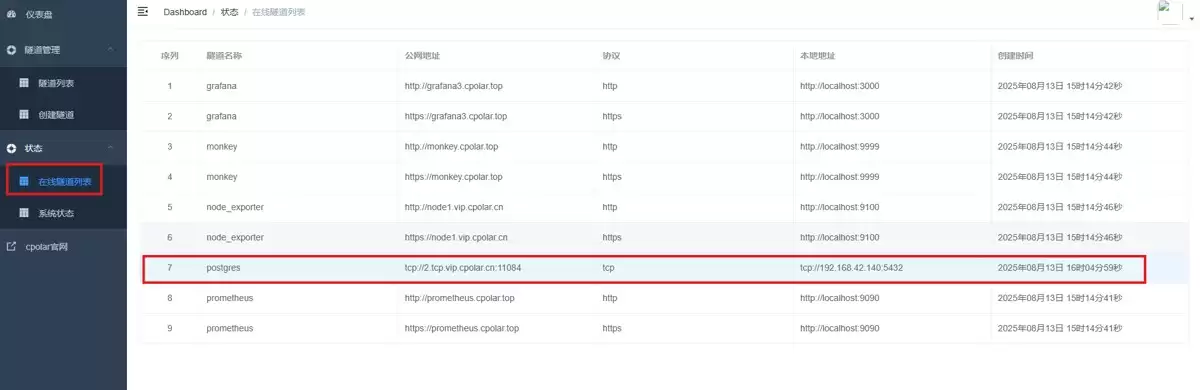Image resolution: width=1200 pixels, height=390 pixels.
Task: Toggle the sidebar collapse hamburger icon
Action: click(143, 11)
